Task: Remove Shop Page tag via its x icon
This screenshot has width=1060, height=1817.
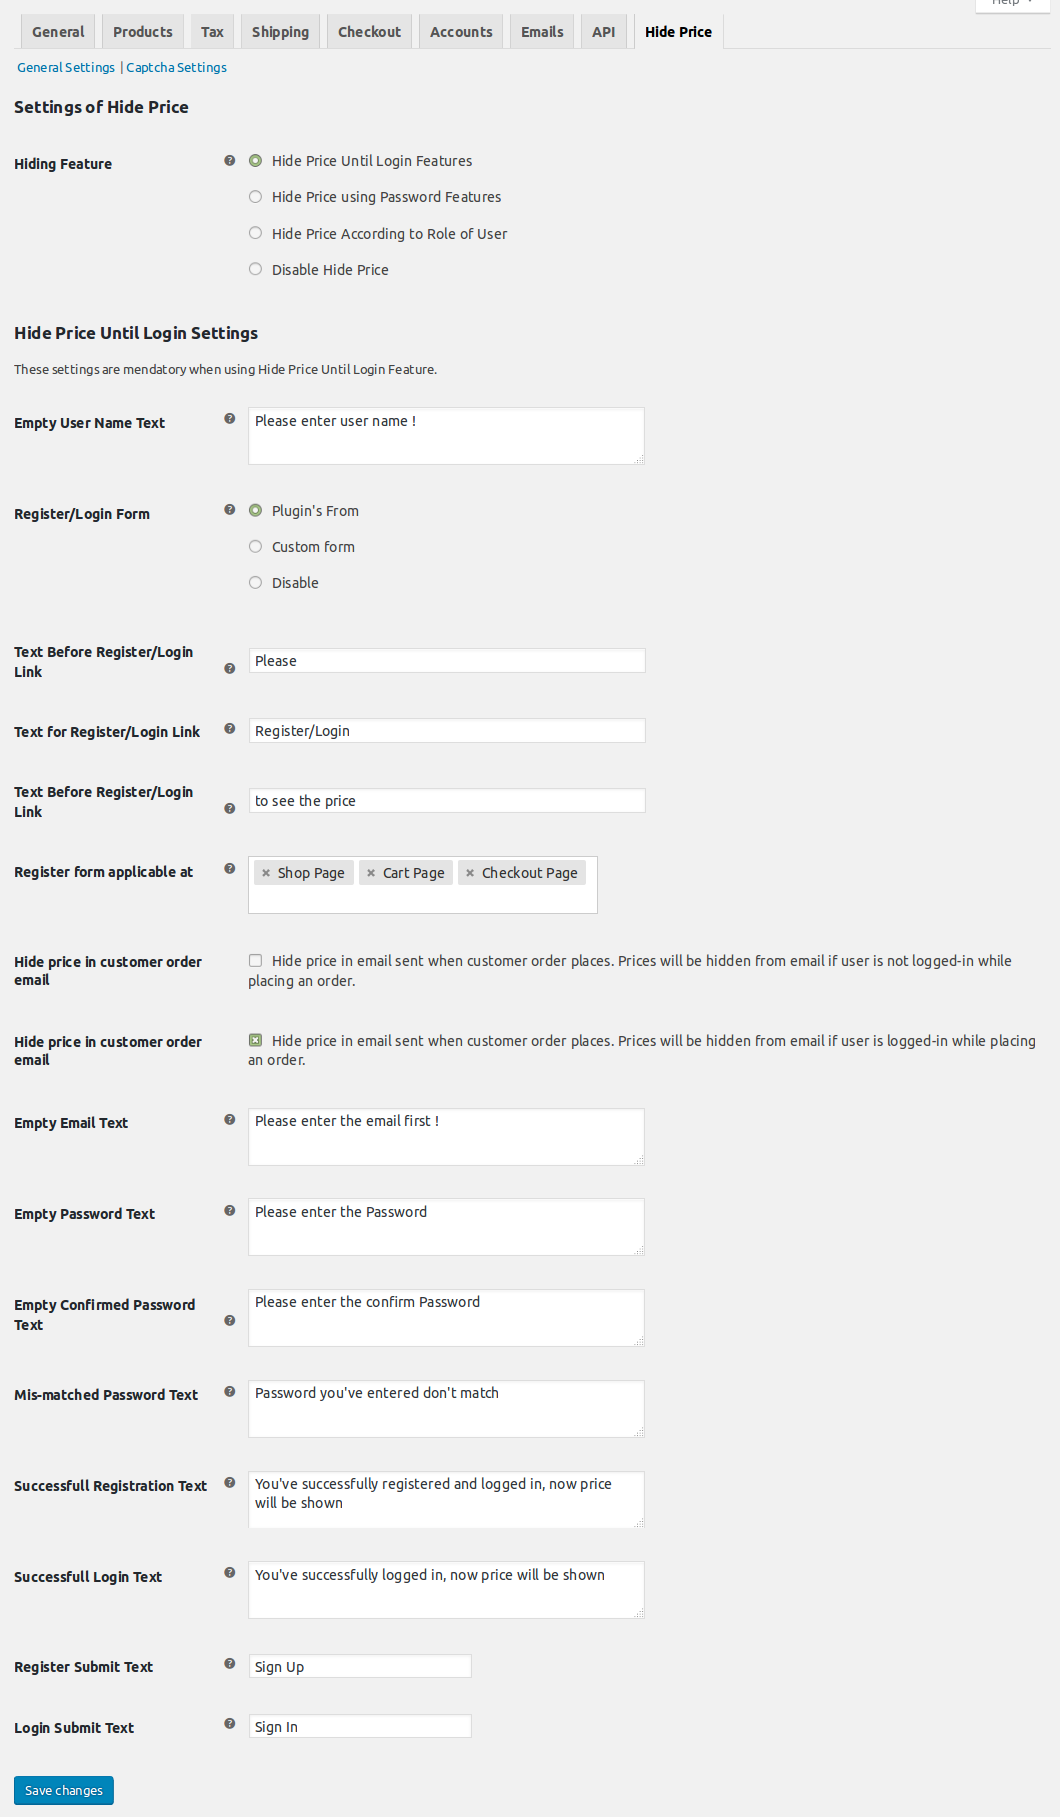Action: point(266,873)
